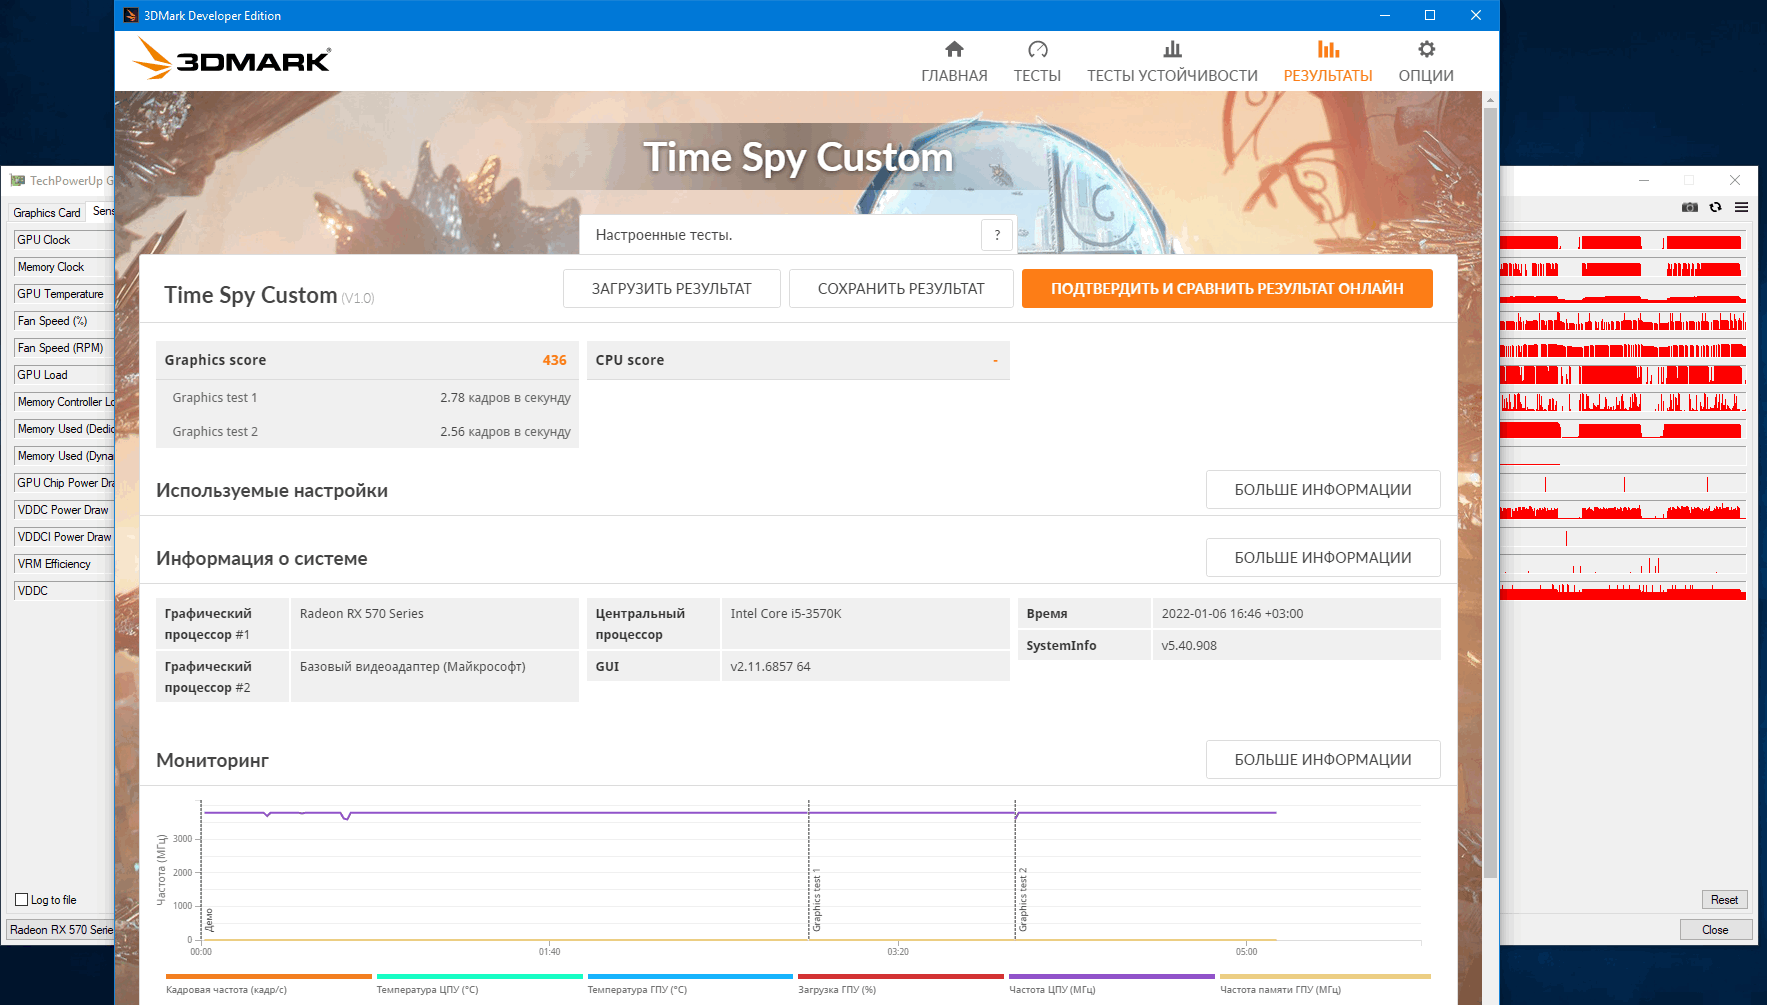Show more info for Мониторинг

pos(1323,760)
